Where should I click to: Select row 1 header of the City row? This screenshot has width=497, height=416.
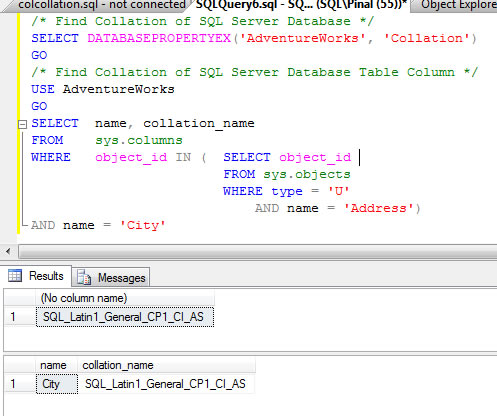tap(20, 384)
